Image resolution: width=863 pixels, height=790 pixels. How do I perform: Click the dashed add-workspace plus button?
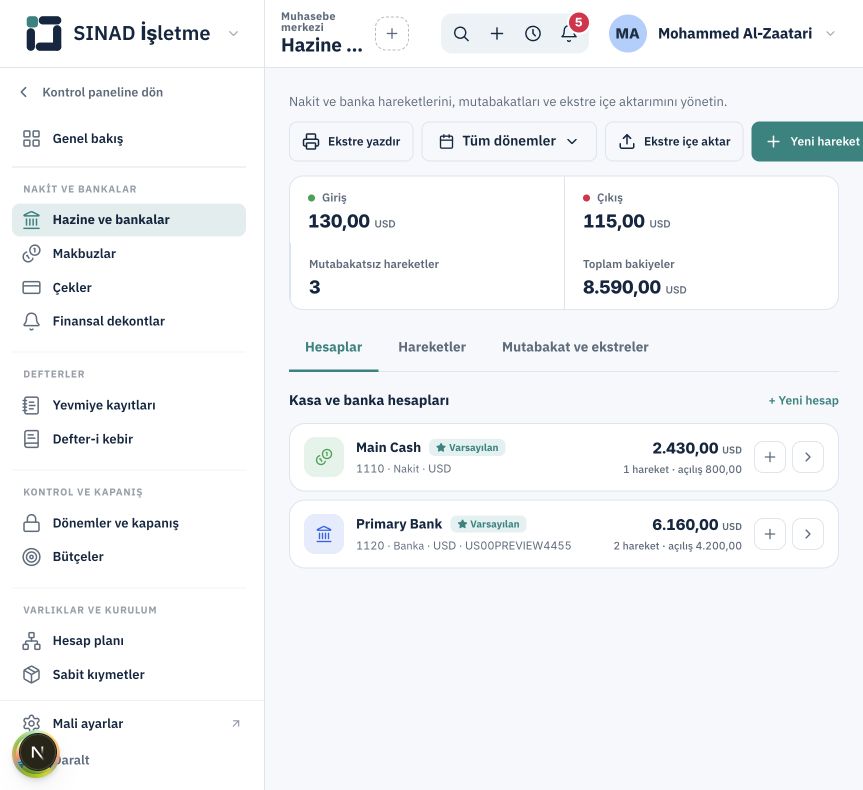click(x=392, y=34)
